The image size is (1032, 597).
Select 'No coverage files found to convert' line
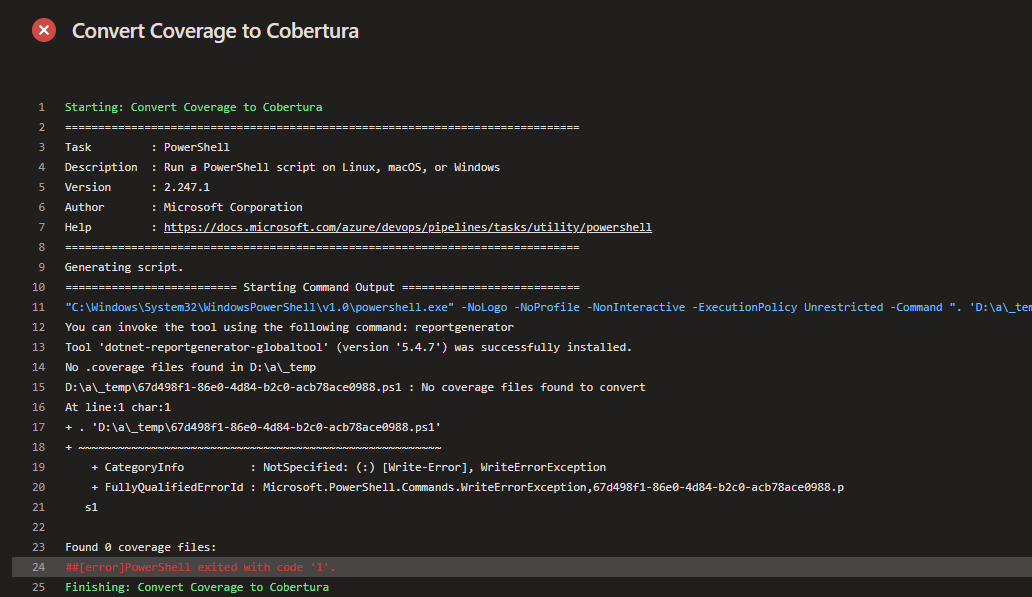click(x=355, y=387)
